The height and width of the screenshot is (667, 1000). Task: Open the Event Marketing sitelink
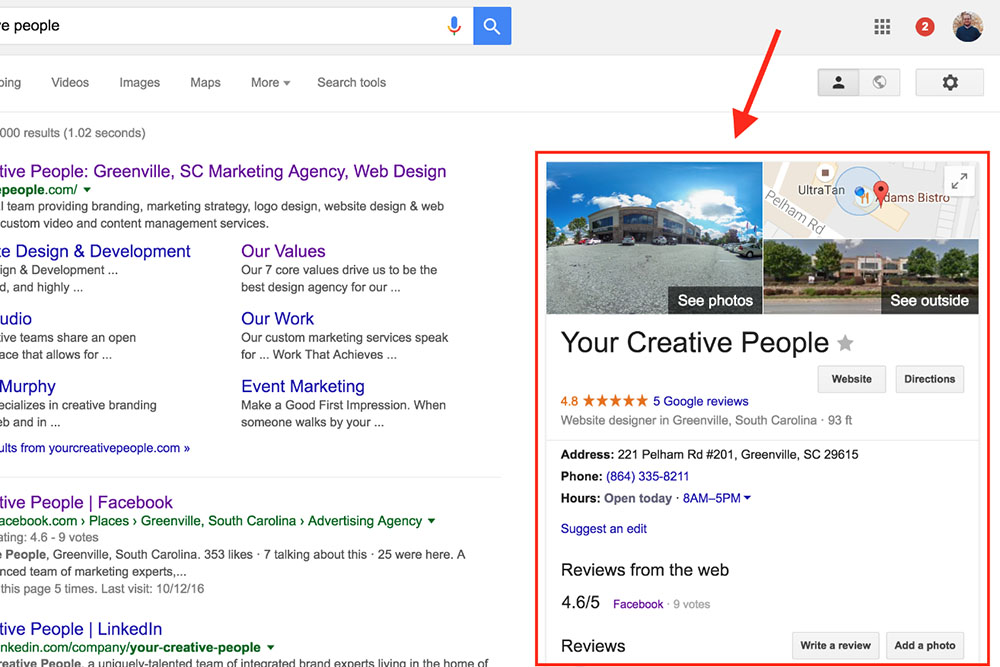coord(303,386)
